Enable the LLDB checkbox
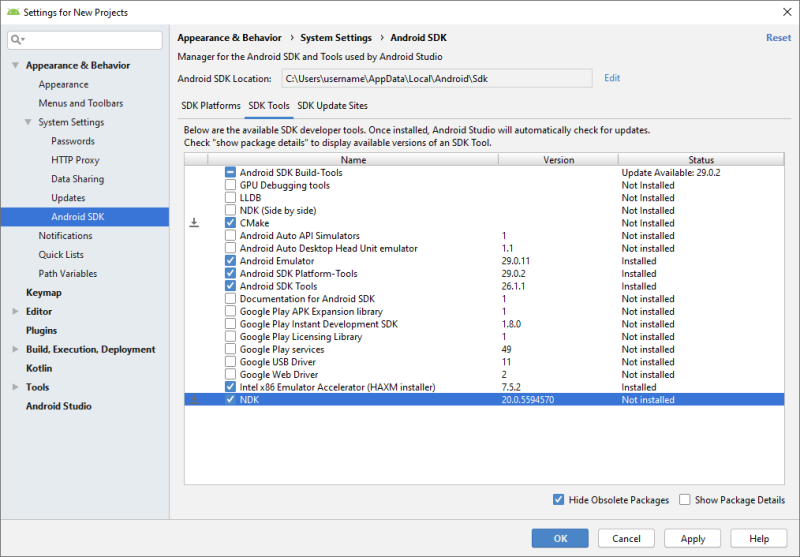Viewport: 800px width, 557px height. click(x=230, y=198)
